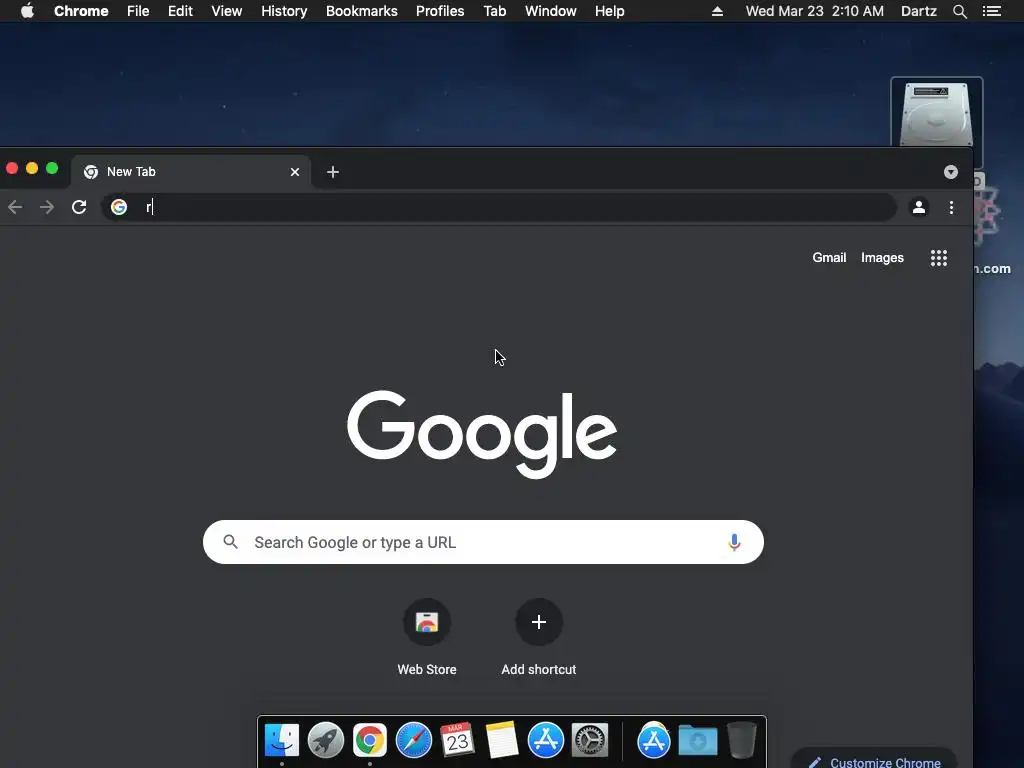
Task: Open Spotlight search in the menu bar
Action: [959, 11]
